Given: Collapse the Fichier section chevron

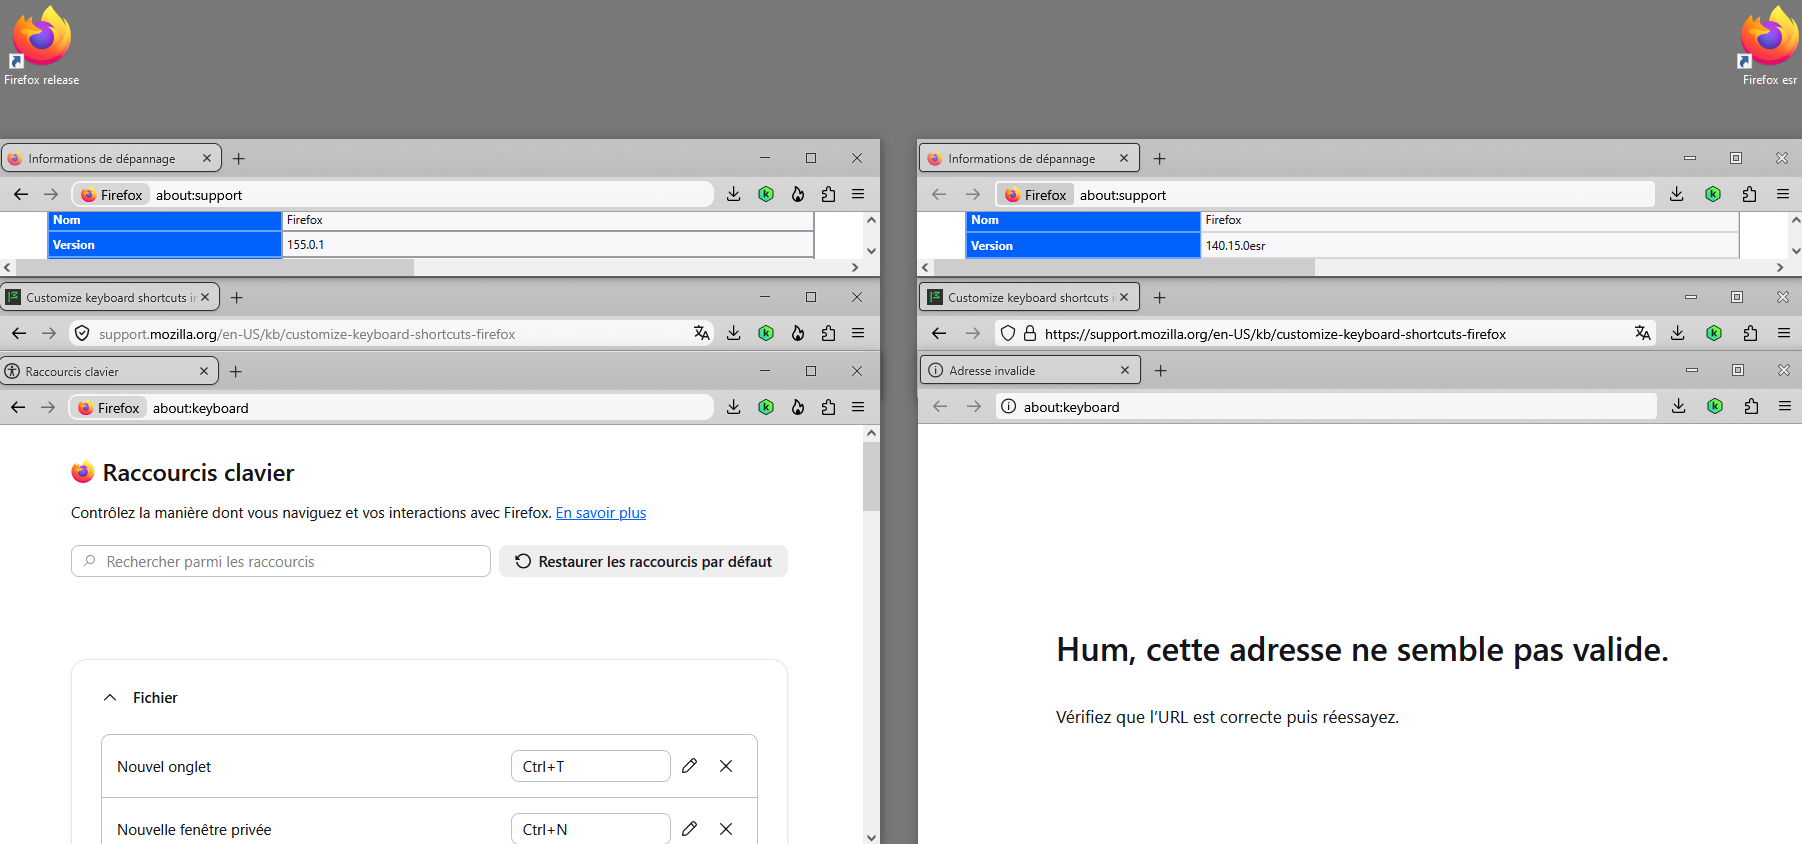Looking at the screenshot, I should (110, 697).
